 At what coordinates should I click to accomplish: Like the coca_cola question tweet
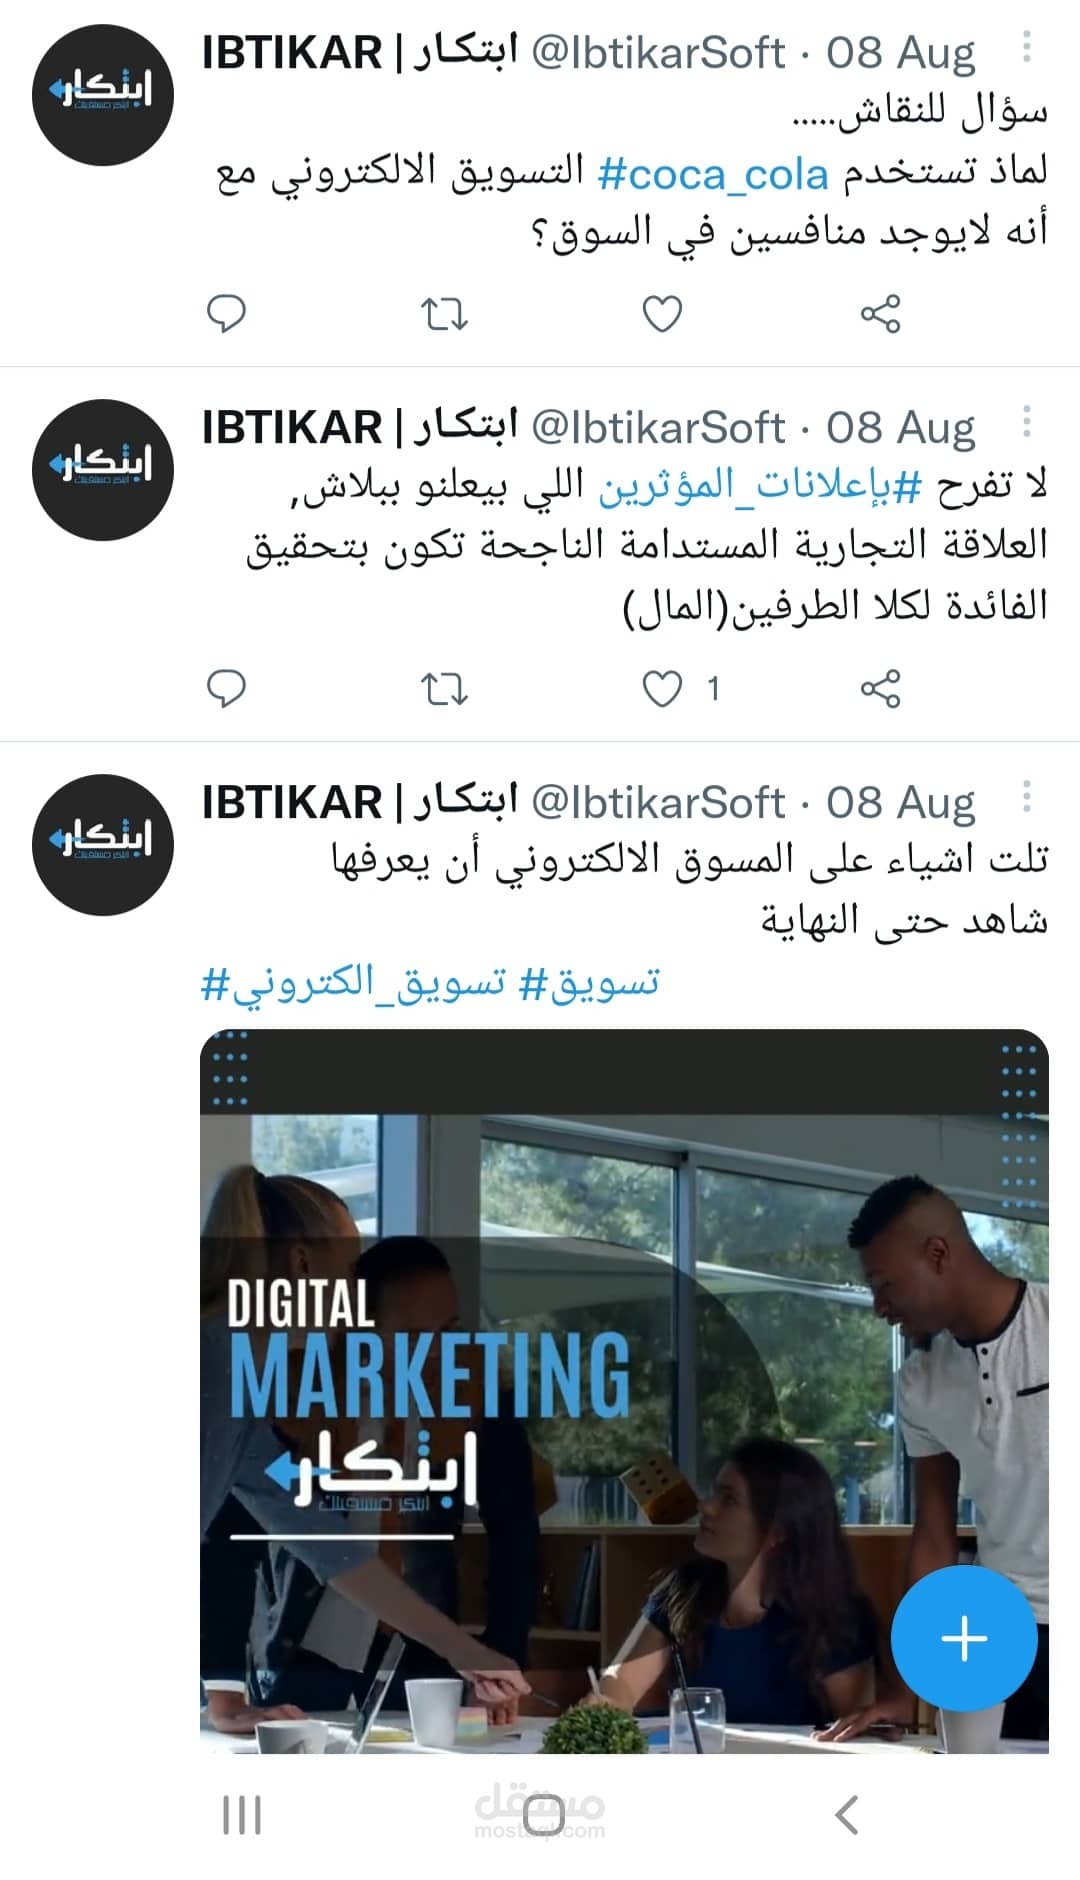[662, 314]
